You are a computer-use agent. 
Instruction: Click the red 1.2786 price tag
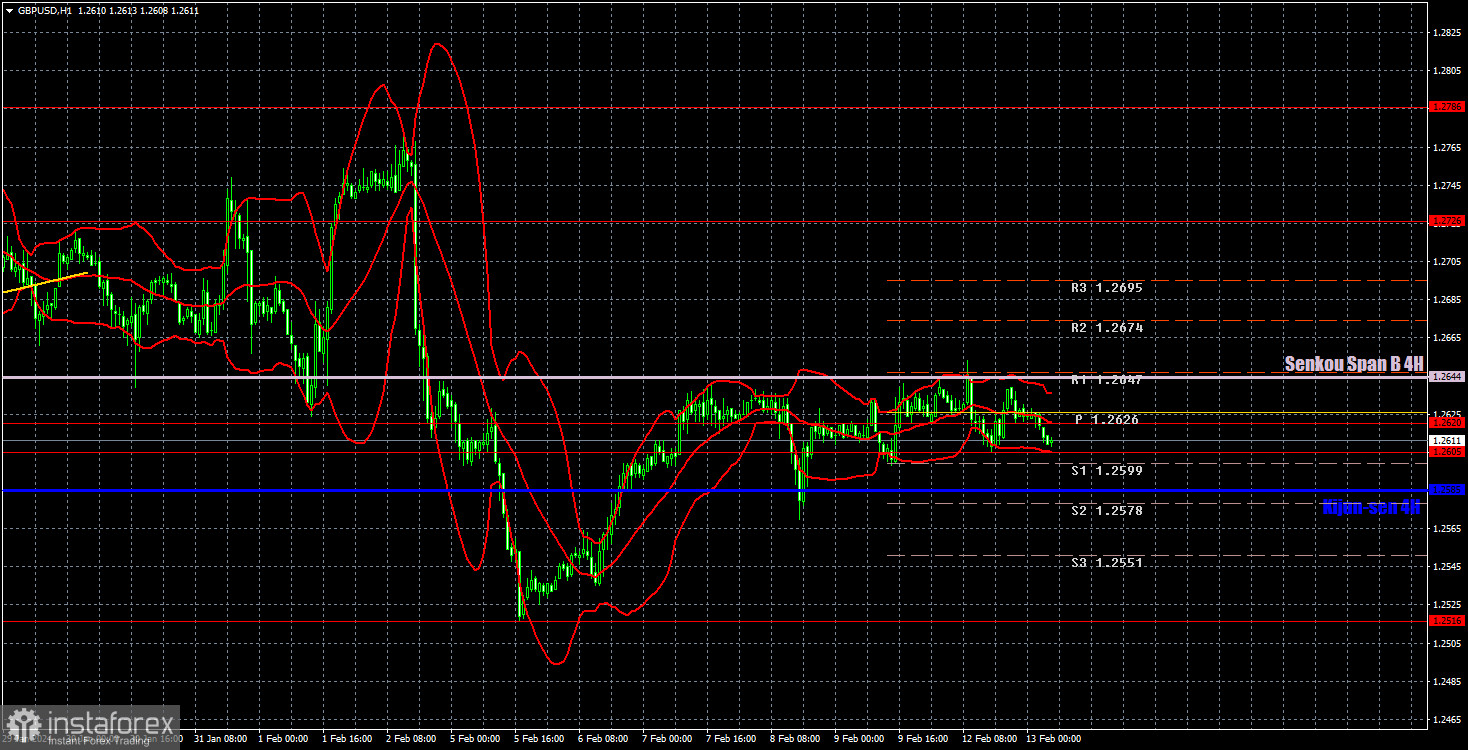[x=1447, y=106]
